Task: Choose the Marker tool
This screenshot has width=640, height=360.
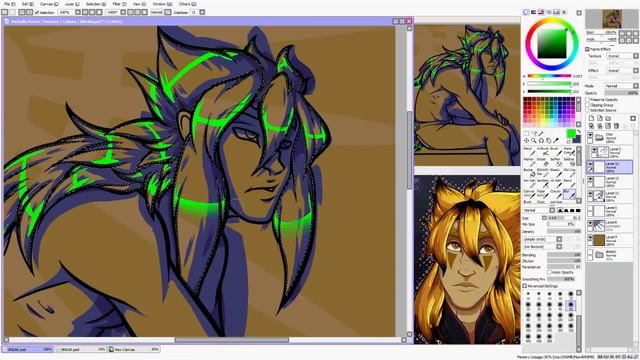Action: coord(529,162)
